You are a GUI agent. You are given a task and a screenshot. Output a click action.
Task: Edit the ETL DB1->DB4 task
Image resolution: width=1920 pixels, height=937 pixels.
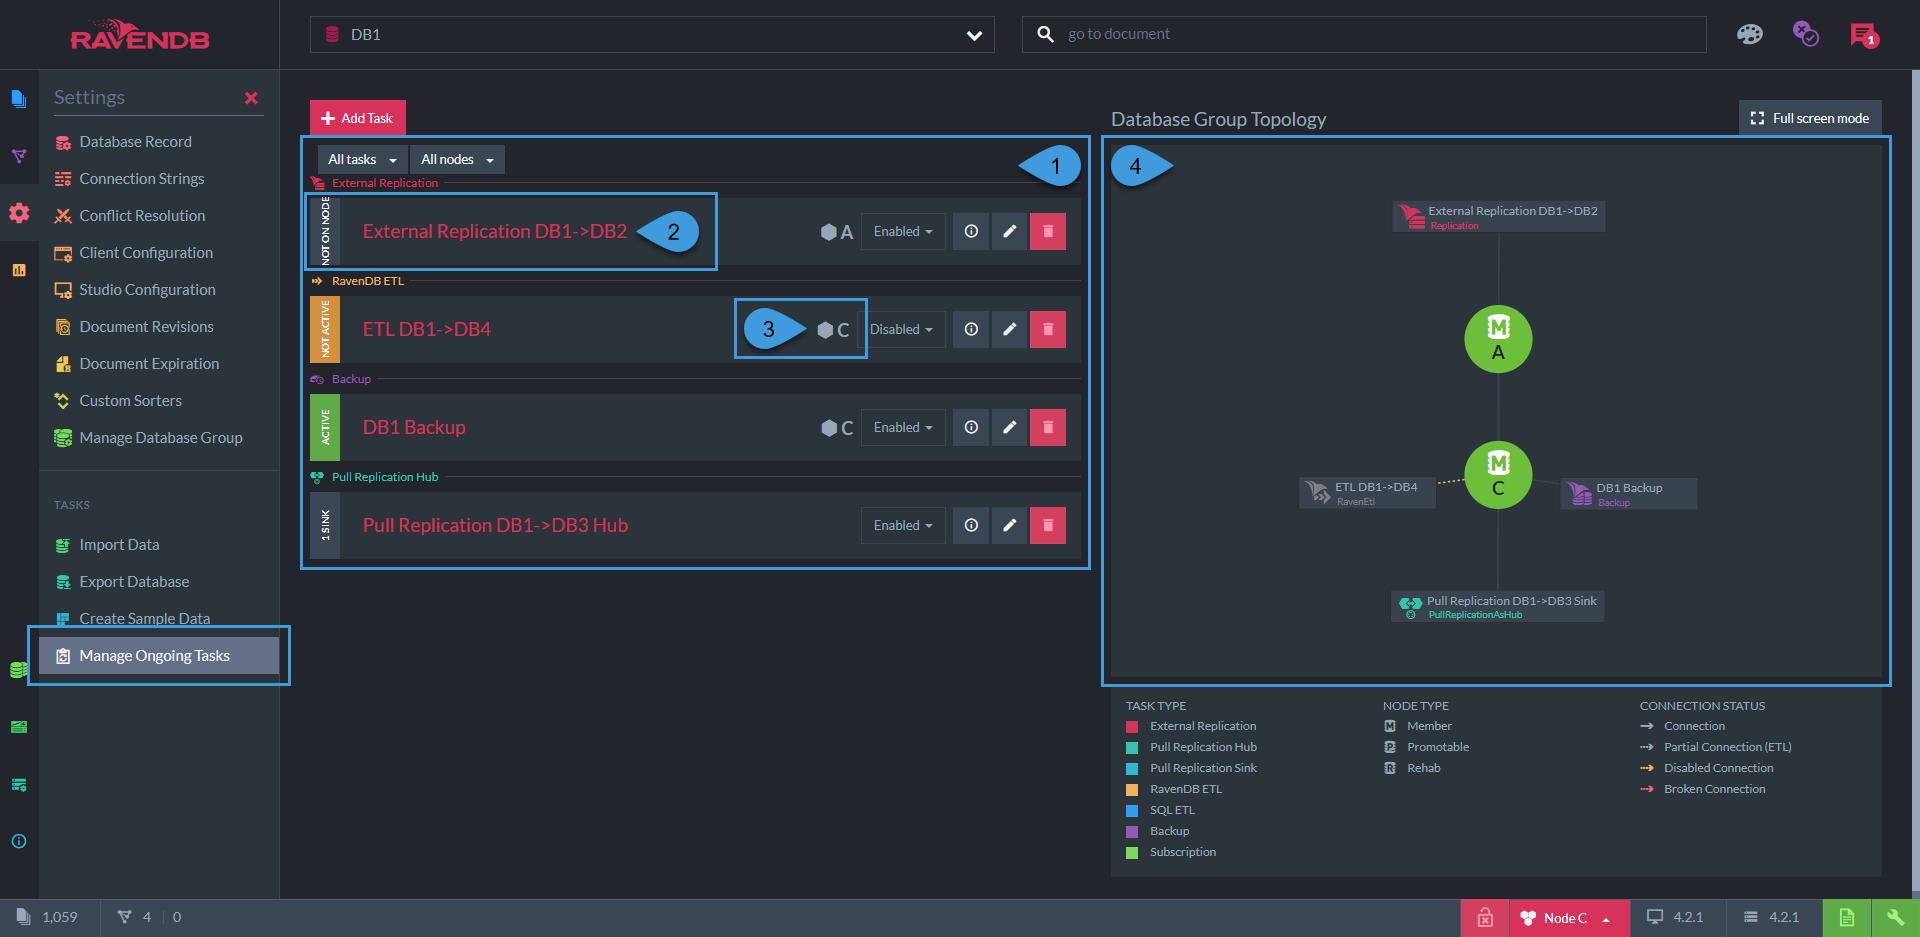(x=1010, y=329)
